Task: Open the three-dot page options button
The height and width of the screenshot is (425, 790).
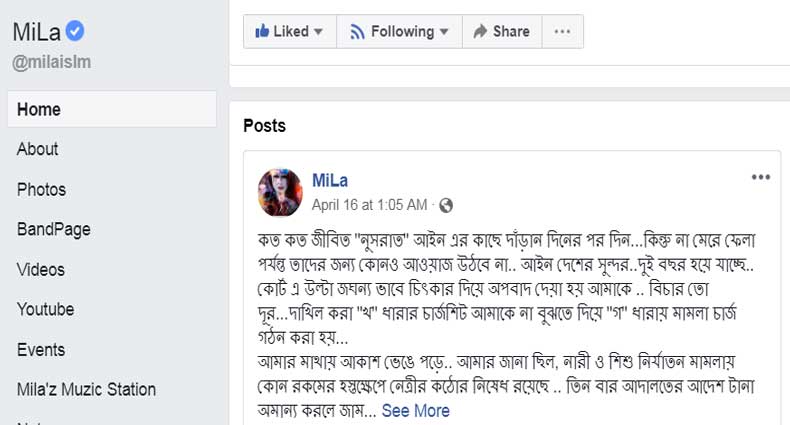Action: click(x=562, y=31)
